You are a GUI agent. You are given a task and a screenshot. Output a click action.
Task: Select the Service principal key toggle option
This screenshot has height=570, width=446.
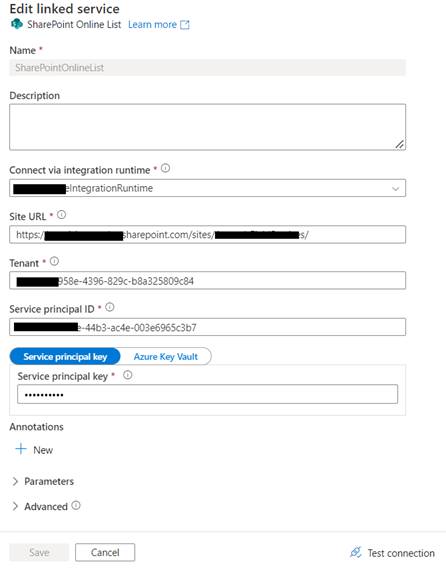coord(65,357)
